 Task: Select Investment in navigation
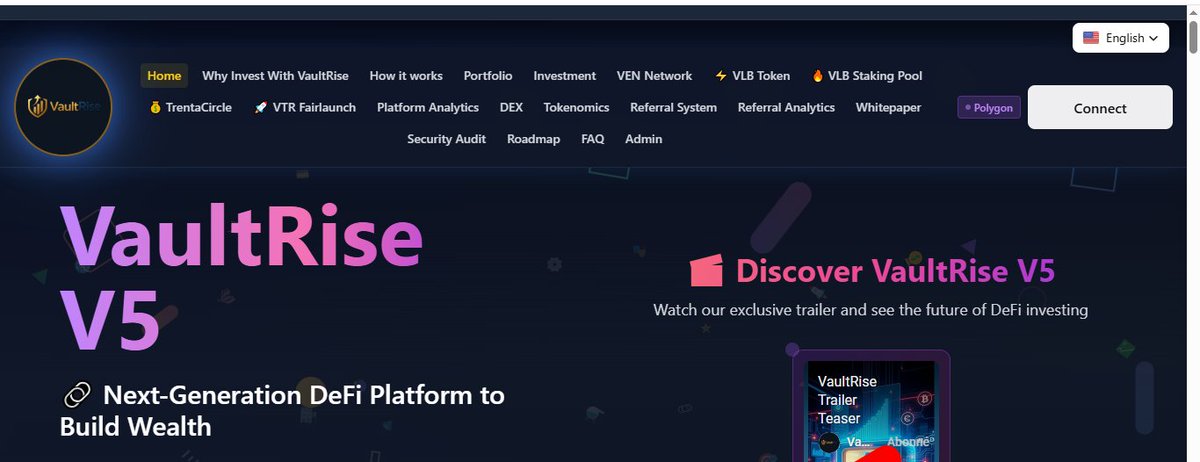pos(564,76)
